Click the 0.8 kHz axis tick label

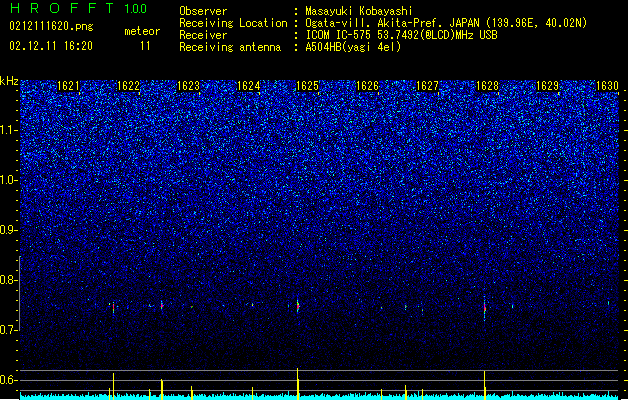coord(8,280)
